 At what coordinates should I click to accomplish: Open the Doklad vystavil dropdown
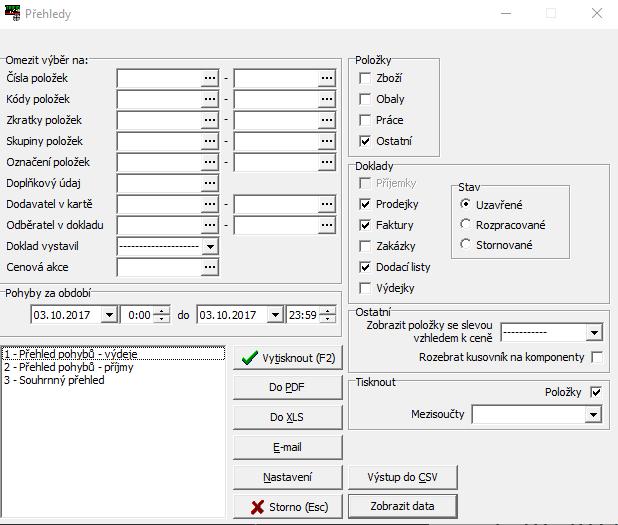pyautogui.click(x=210, y=247)
